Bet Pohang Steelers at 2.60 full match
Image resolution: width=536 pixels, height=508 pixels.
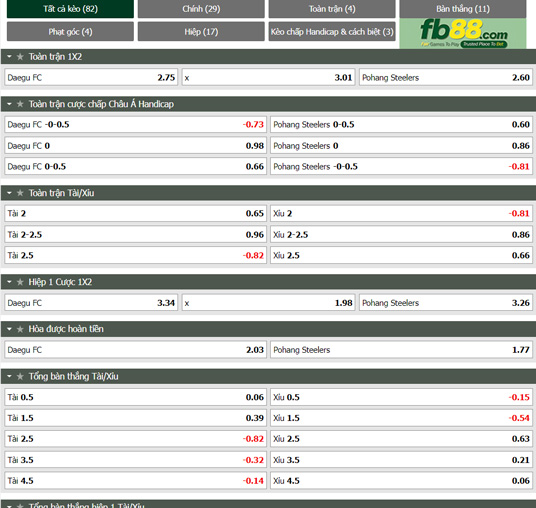pyautogui.click(x=446, y=78)
